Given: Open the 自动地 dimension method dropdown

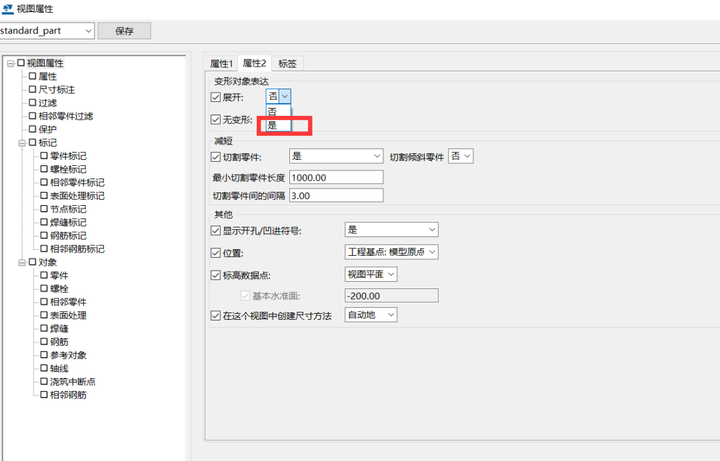Looking at the screenshot, I should (x=371, y=315).
